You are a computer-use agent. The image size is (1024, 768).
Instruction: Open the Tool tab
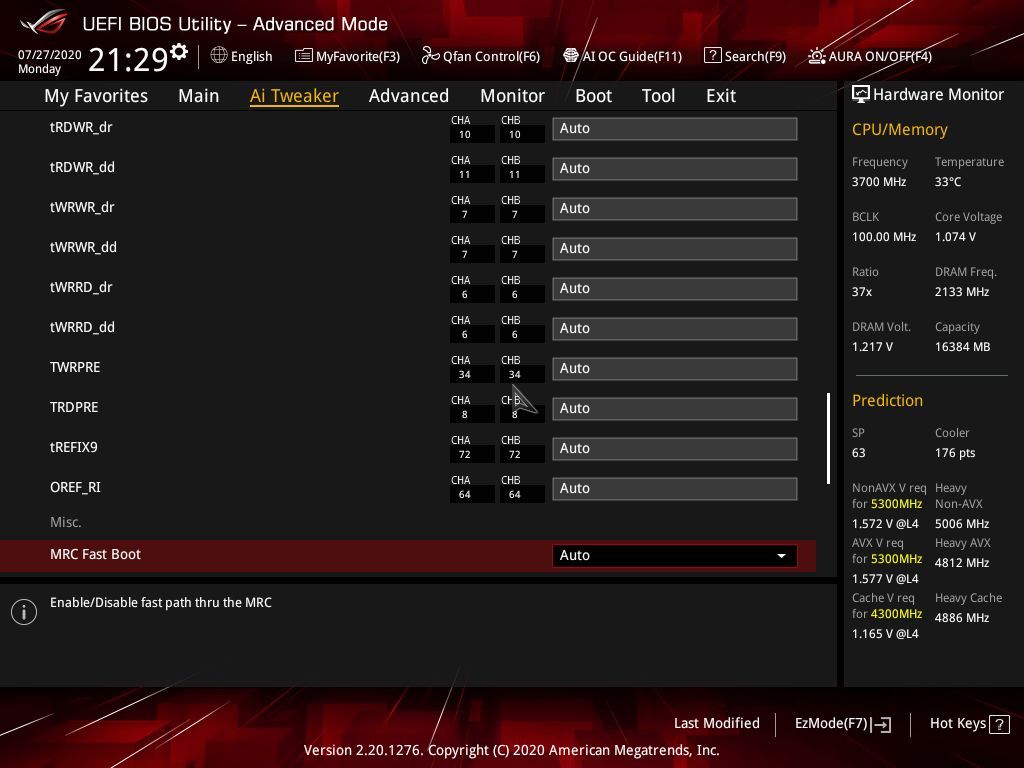point(658,96)
